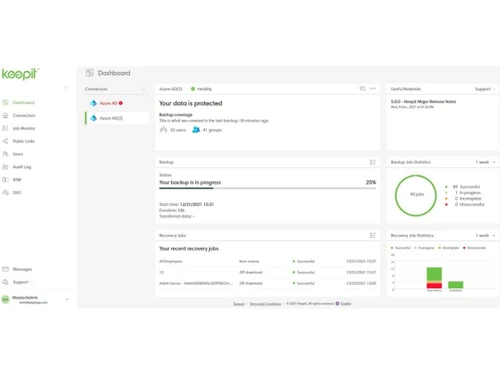Open Backup Job Statistics 1 week dropdown
Viewport: 500px width, 375px height.
pos(485,162)
